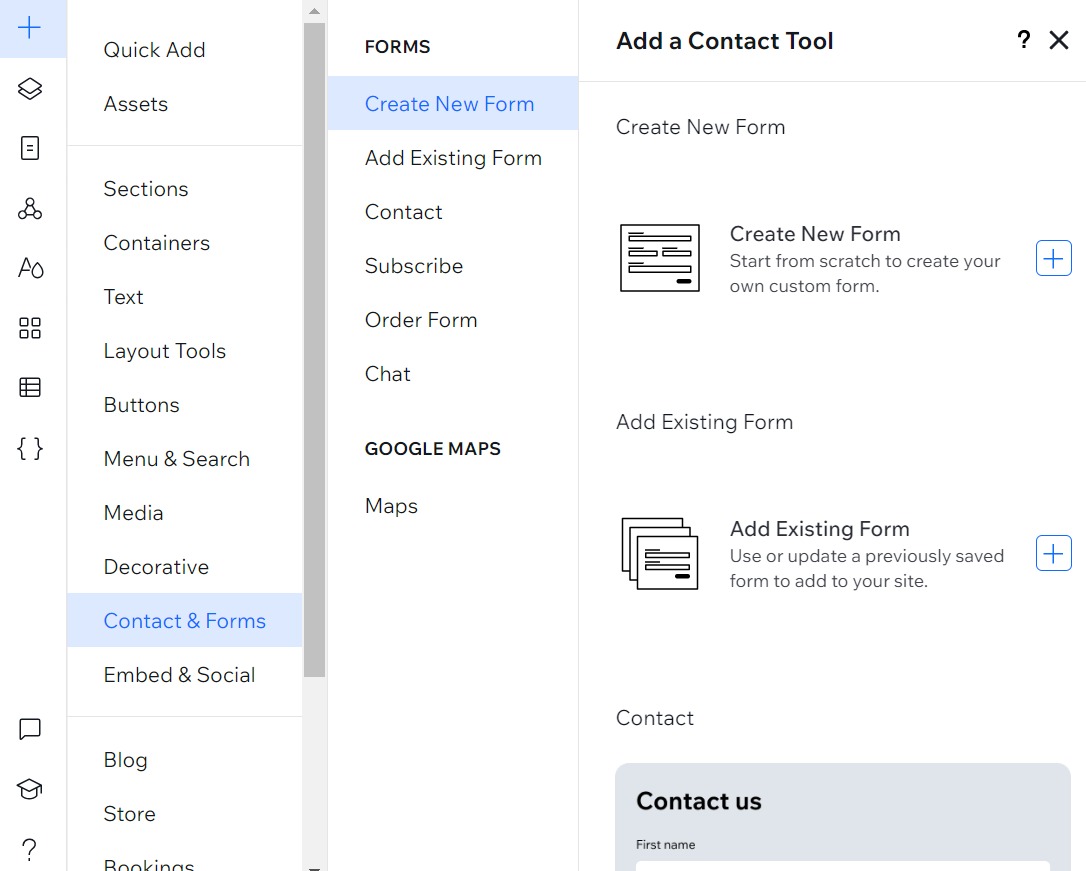Image resolution: width=1086 pixels, height=871 pixels.
Task: Select Subscribe in the Forms list
Action: click(x=413, y=266)
